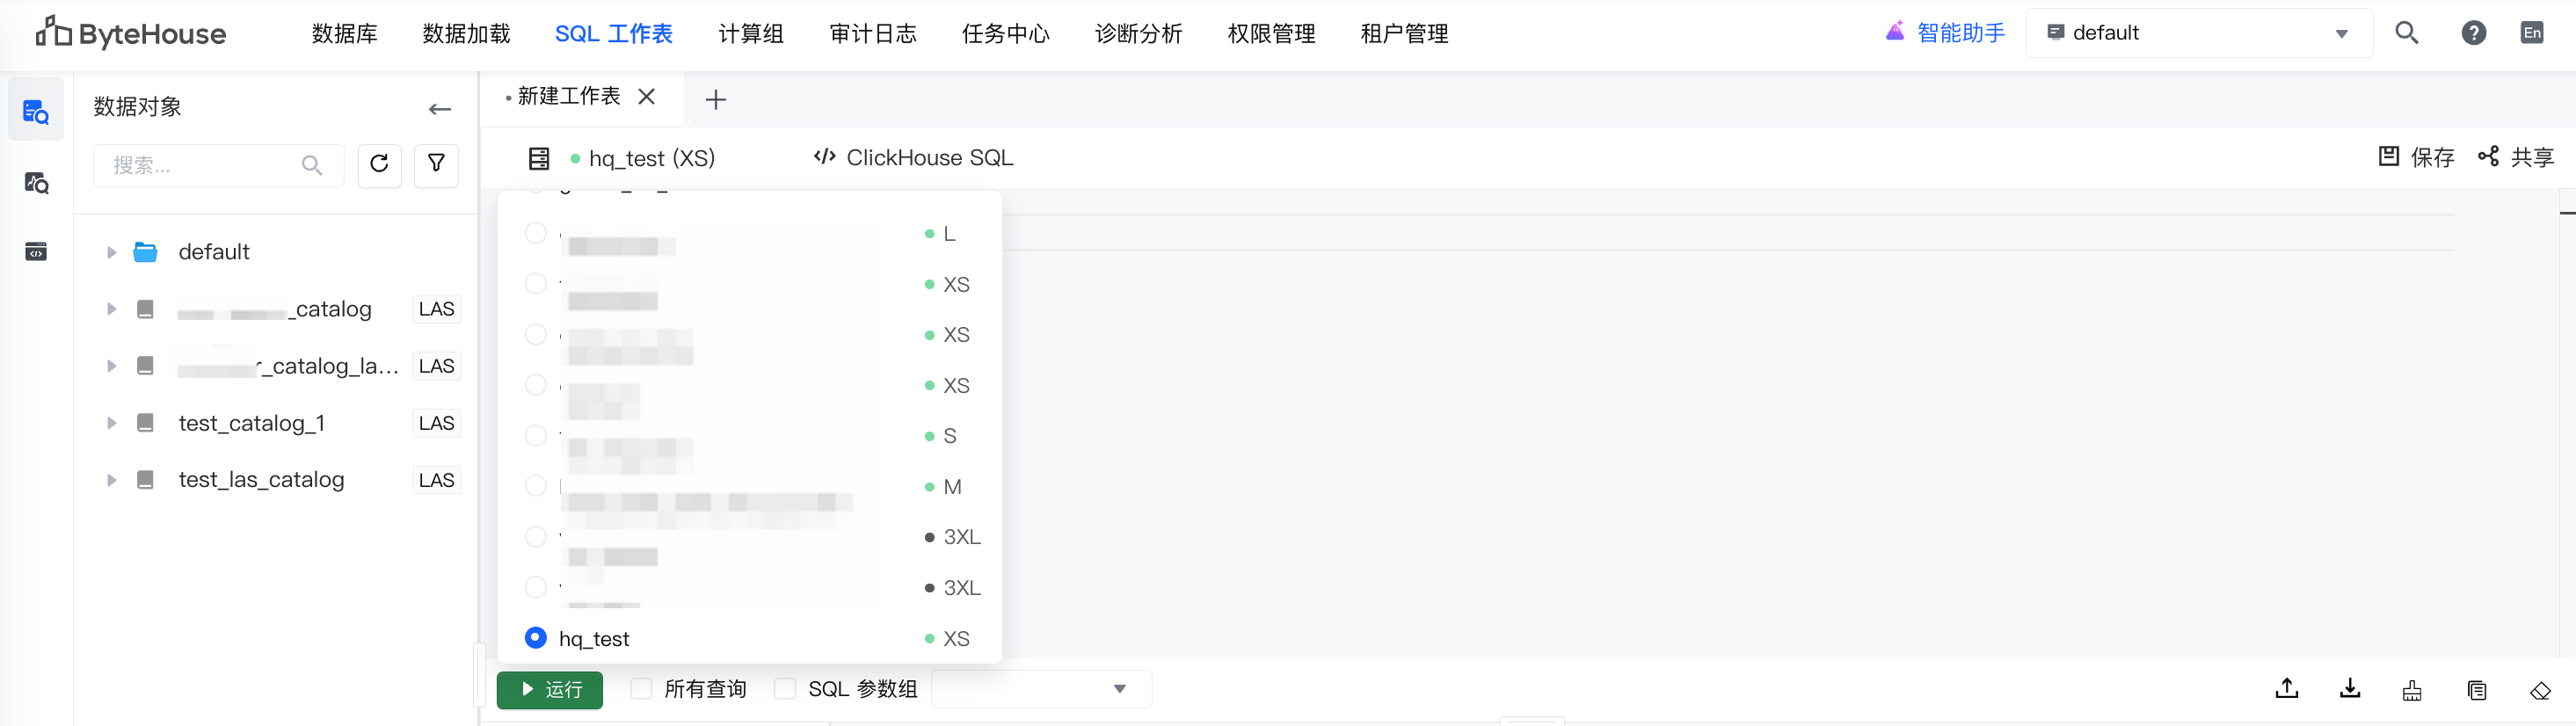Expand the default database node
This screenshot has height=726, width=2576.
(x=111, y=252)
